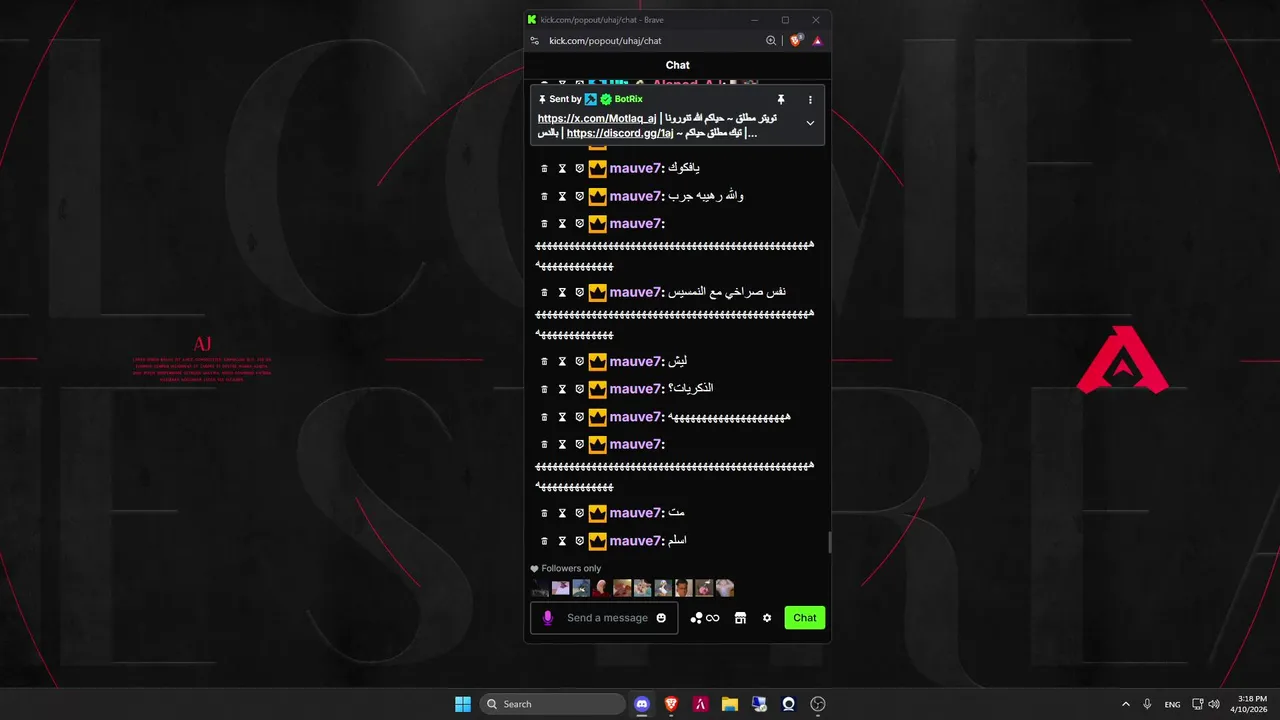Send message with green Chat button
This screenshot has height=720, width=1280.
(x=805, y=618)
